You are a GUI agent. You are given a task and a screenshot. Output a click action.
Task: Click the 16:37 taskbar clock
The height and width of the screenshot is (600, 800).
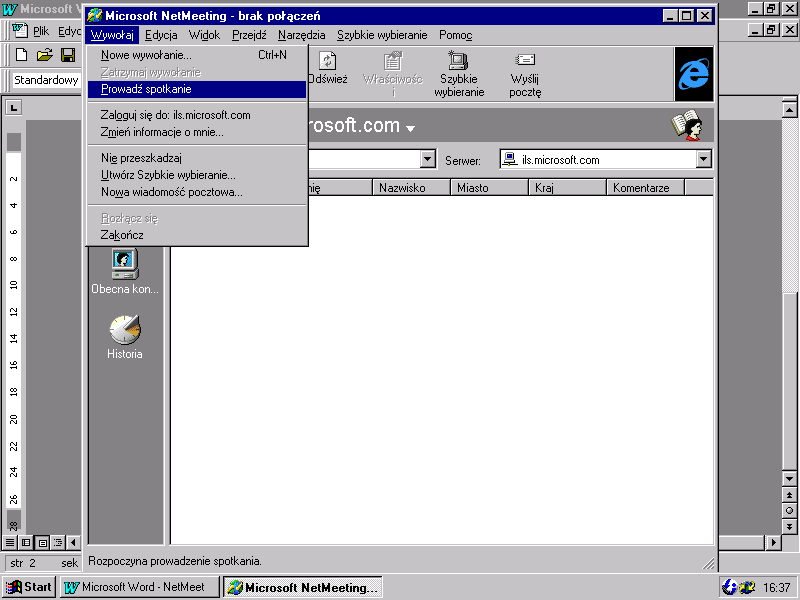pos(777,588)
